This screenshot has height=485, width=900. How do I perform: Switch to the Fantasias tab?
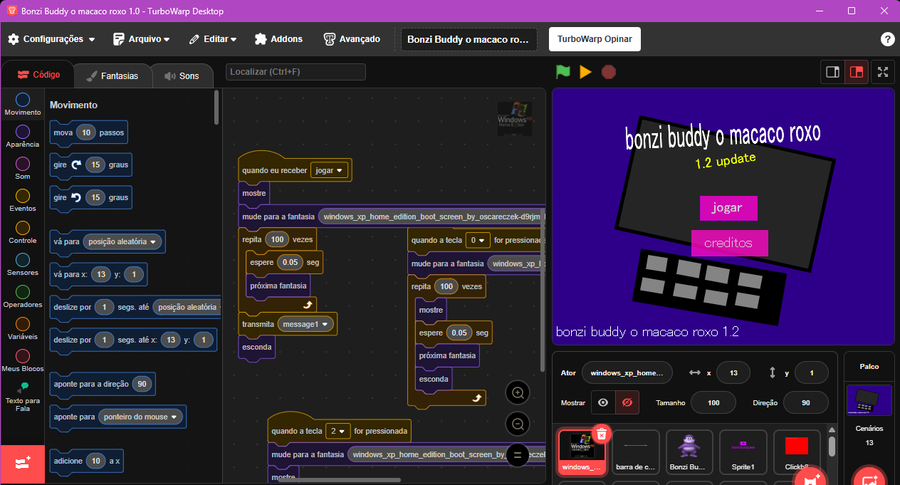112,76
